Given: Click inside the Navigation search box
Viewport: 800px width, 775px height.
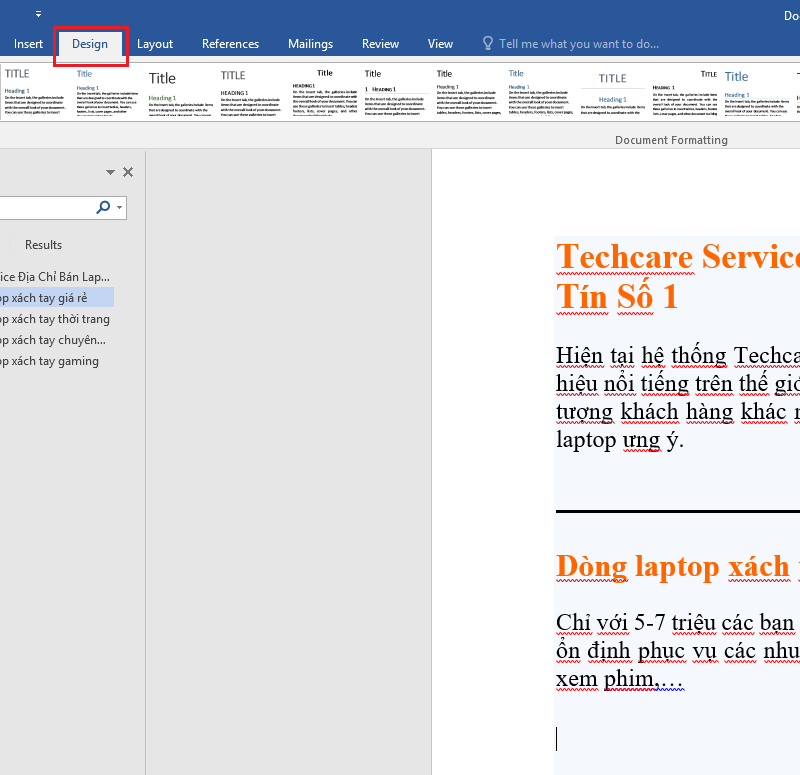Looking at the screenshot, I should pos(45,208).
